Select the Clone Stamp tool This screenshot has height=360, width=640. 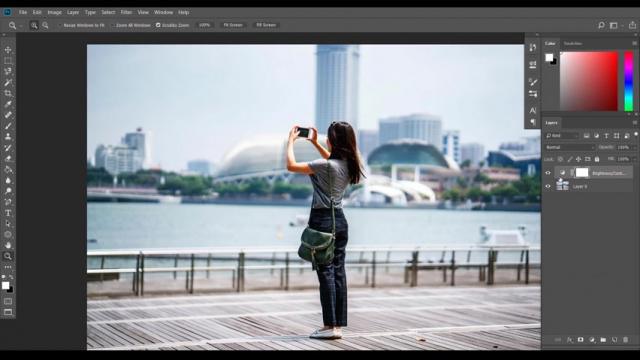tap(8, 137)
